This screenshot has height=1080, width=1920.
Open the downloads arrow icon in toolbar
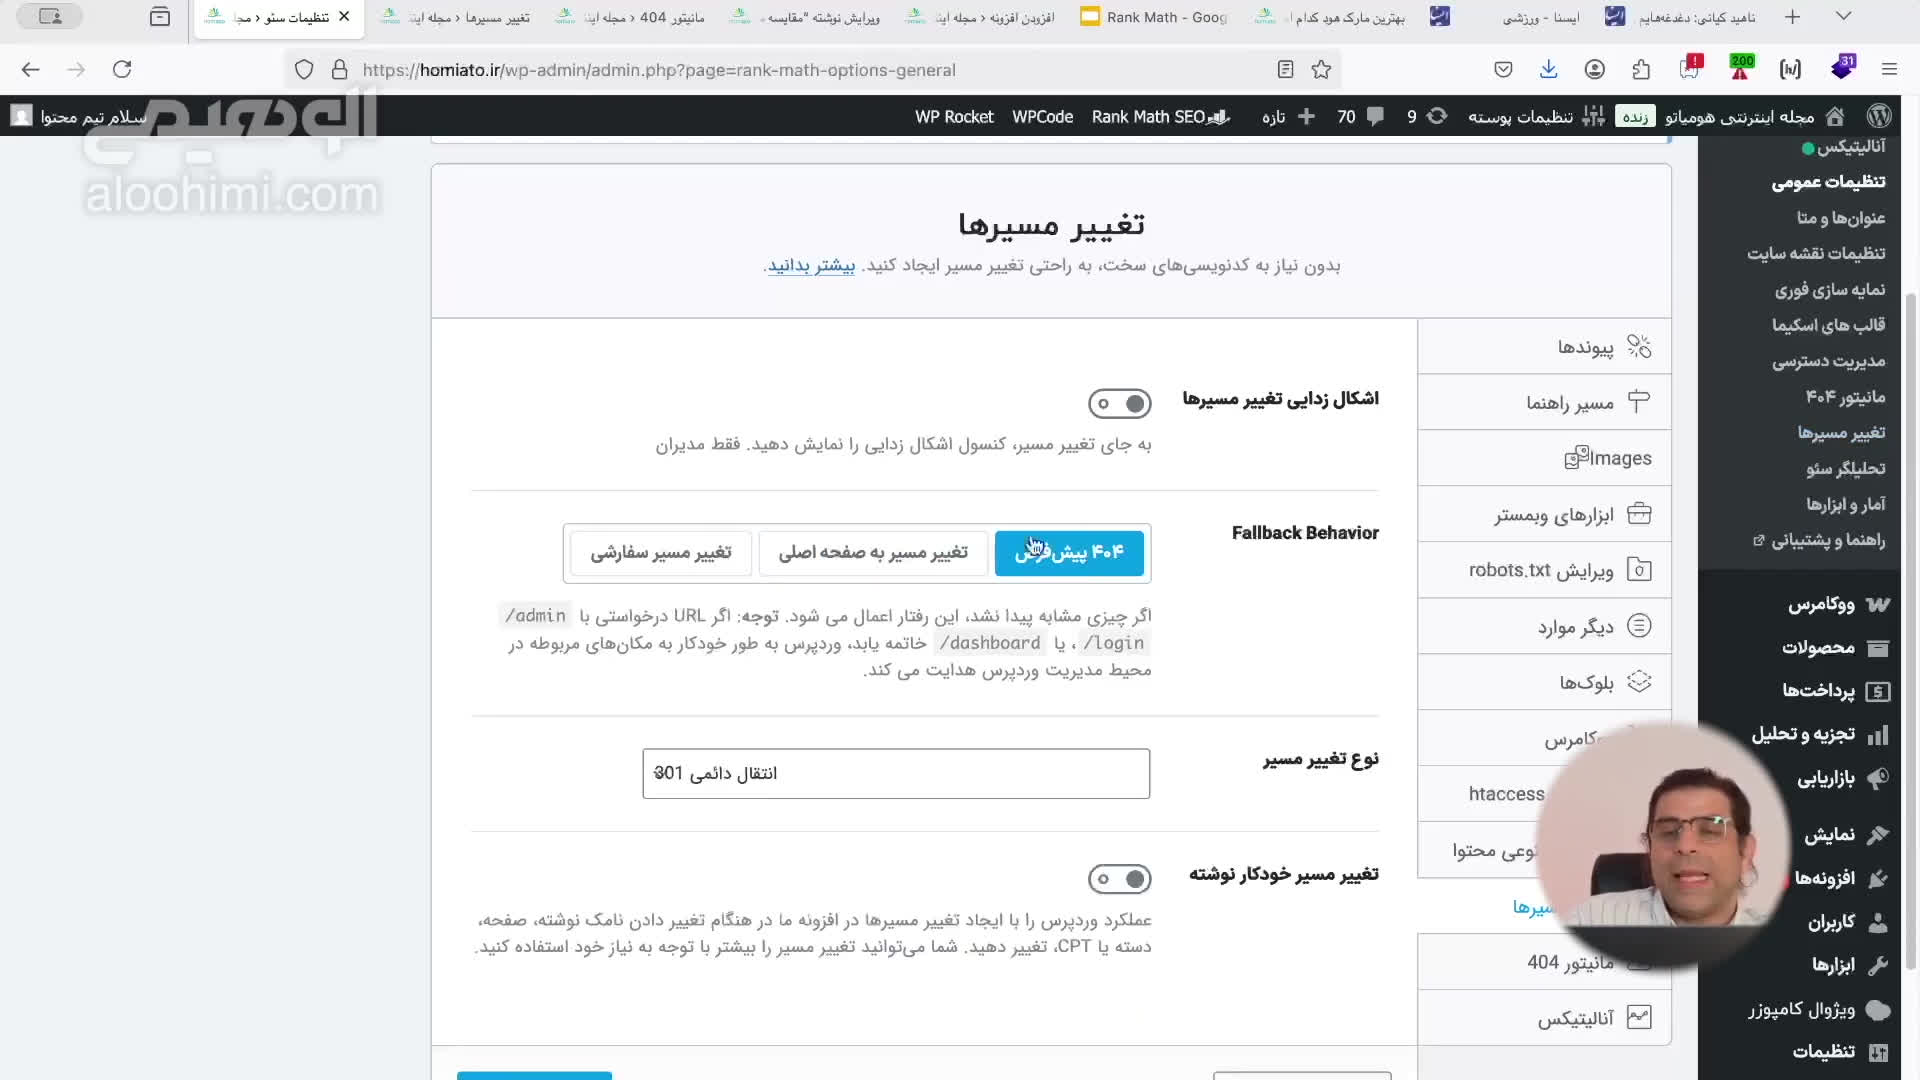(x=1548, y=70)
